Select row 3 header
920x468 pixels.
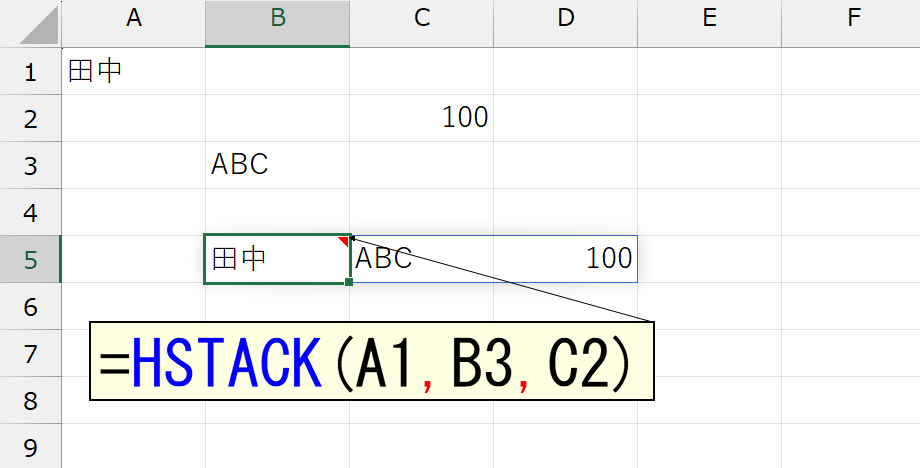pyautogui.click(x=31, y=165)
